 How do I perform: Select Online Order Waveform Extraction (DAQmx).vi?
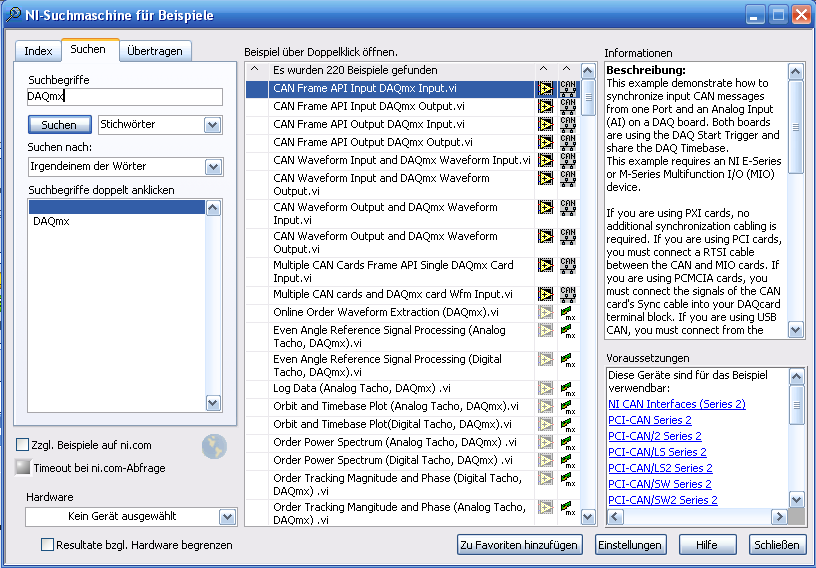pos(401,312)
